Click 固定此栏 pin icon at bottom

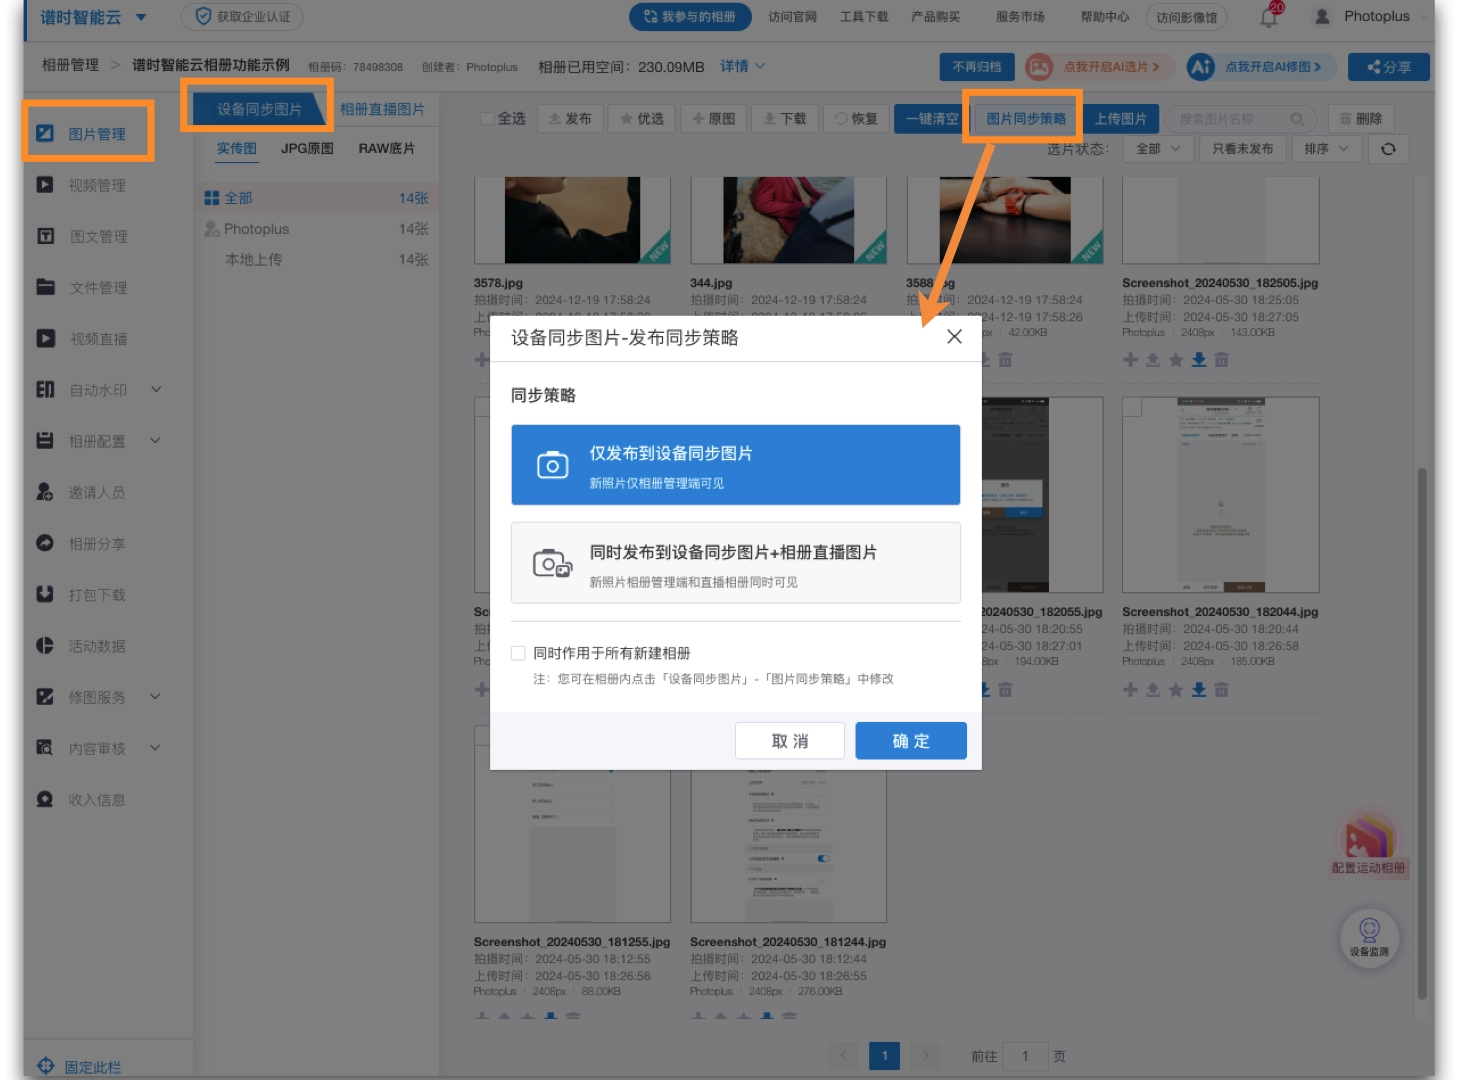point(46,1066)
